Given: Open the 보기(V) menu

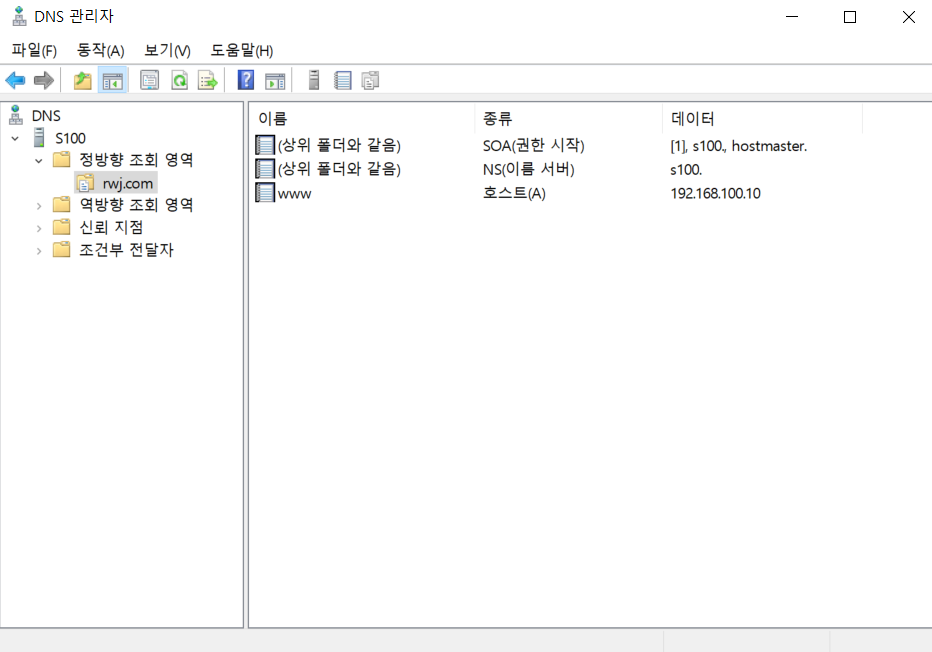Looking at the screenshot, I should (167, 51).
